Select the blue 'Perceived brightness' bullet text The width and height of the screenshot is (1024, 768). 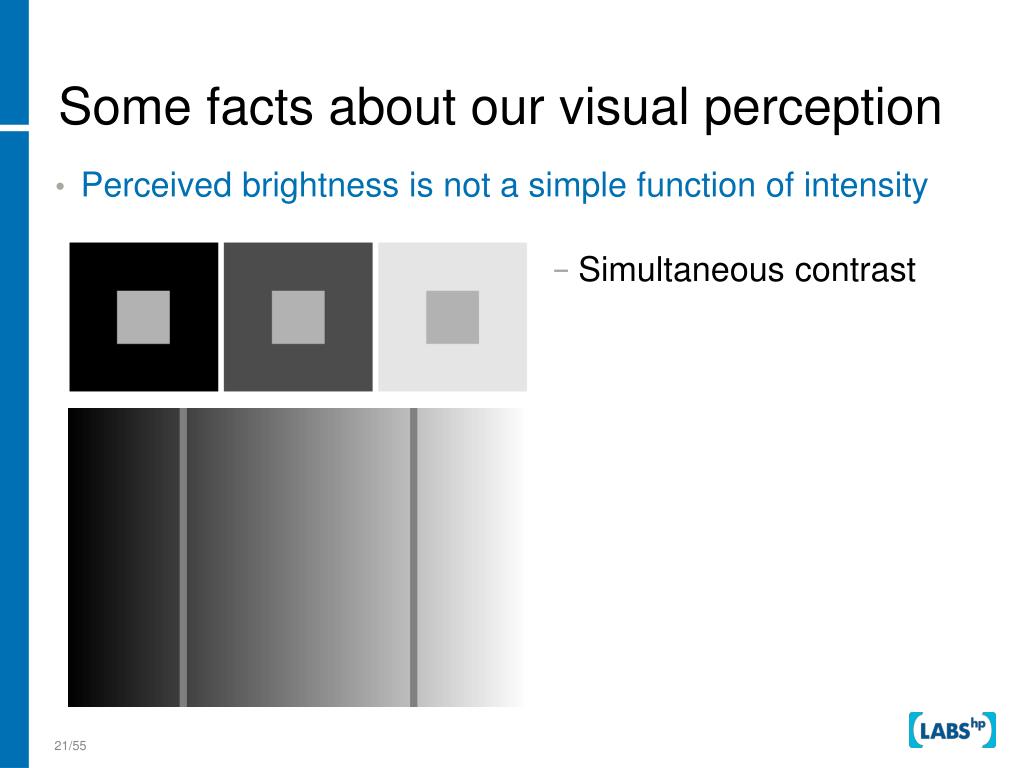point(504,185)
